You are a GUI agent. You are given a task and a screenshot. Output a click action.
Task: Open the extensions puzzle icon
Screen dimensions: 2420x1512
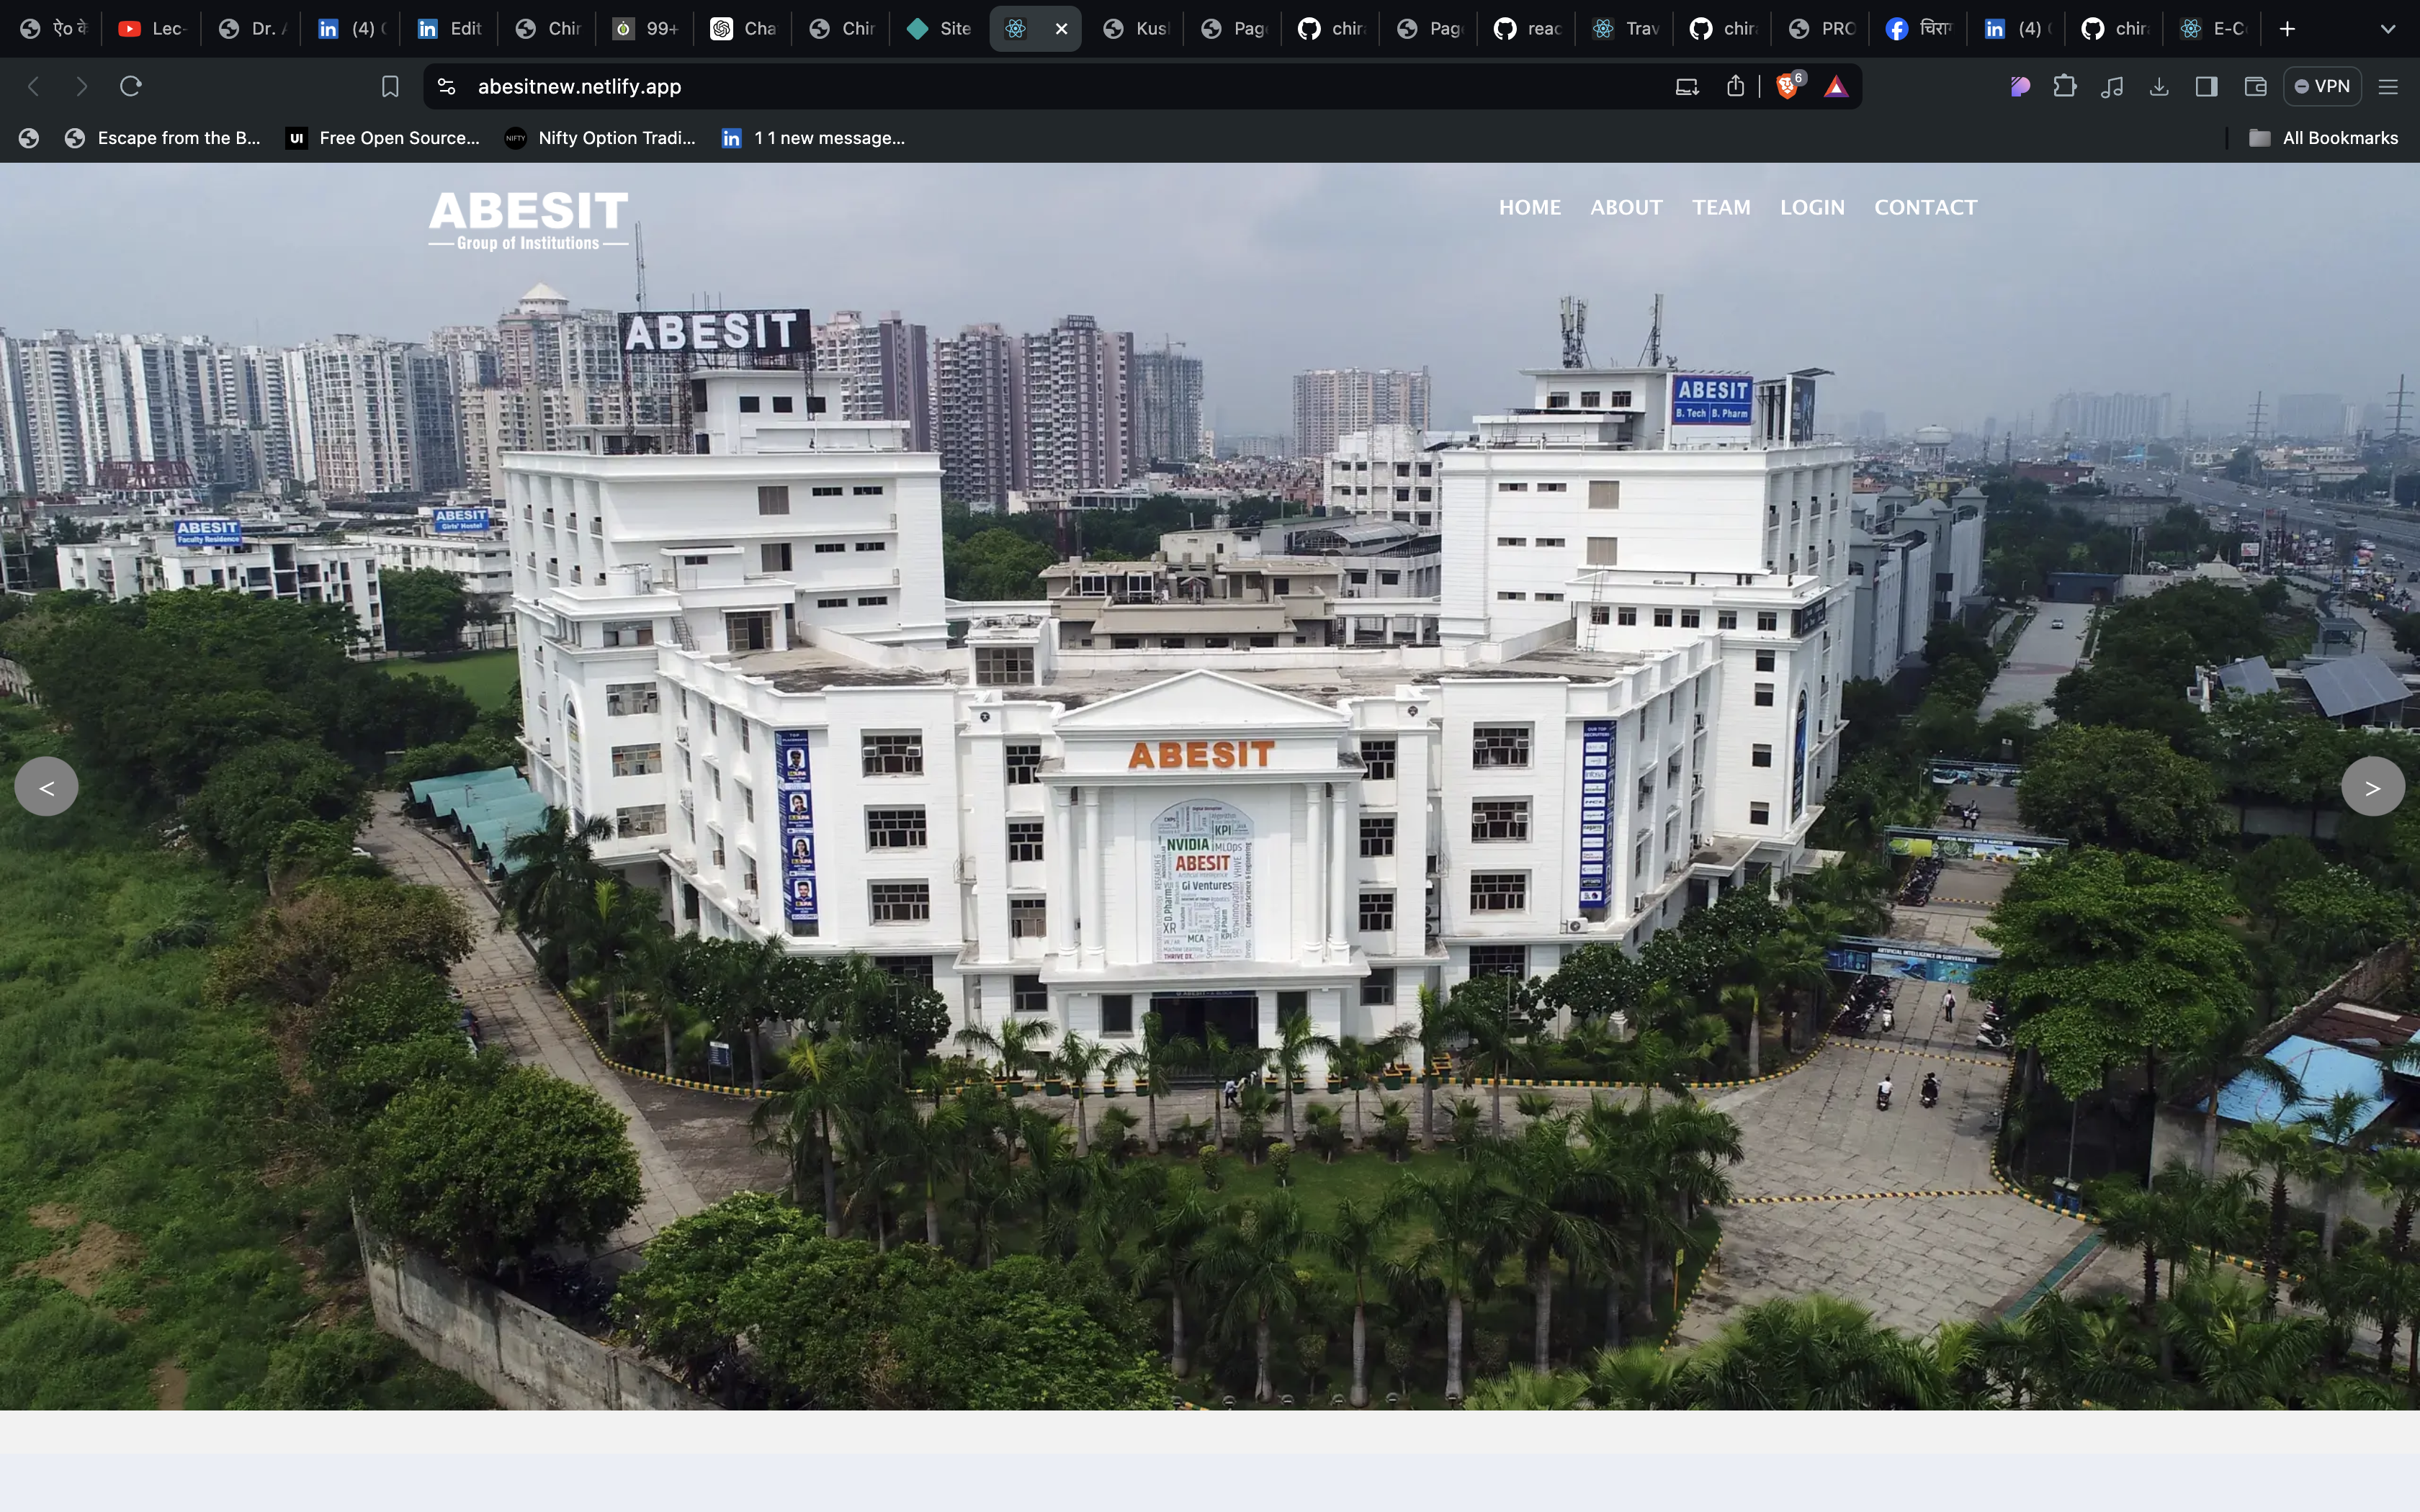(x=2064, y=87)
